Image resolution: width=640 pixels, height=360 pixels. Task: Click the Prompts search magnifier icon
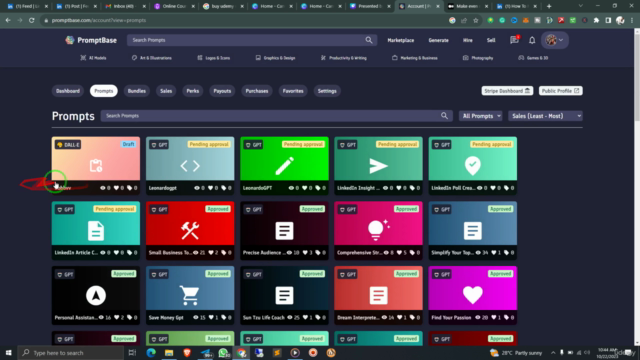444,116
